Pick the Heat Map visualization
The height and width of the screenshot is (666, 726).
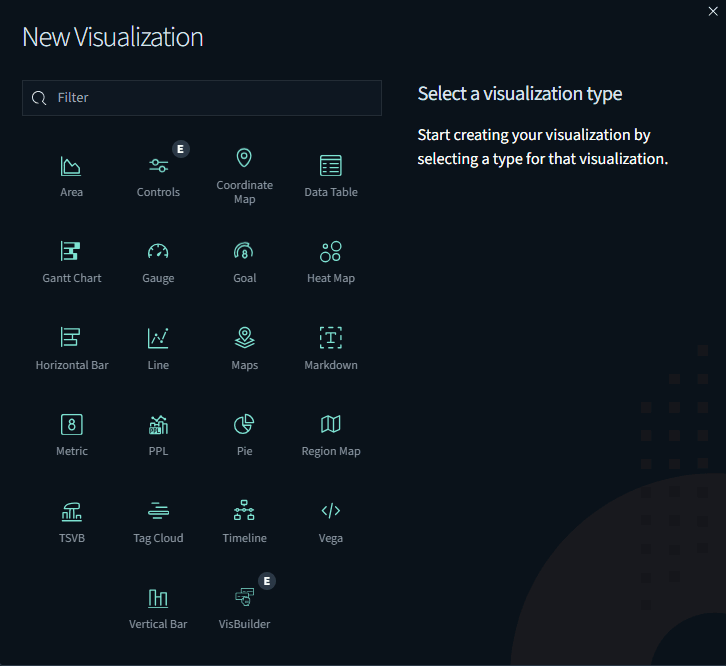point(331,263)
